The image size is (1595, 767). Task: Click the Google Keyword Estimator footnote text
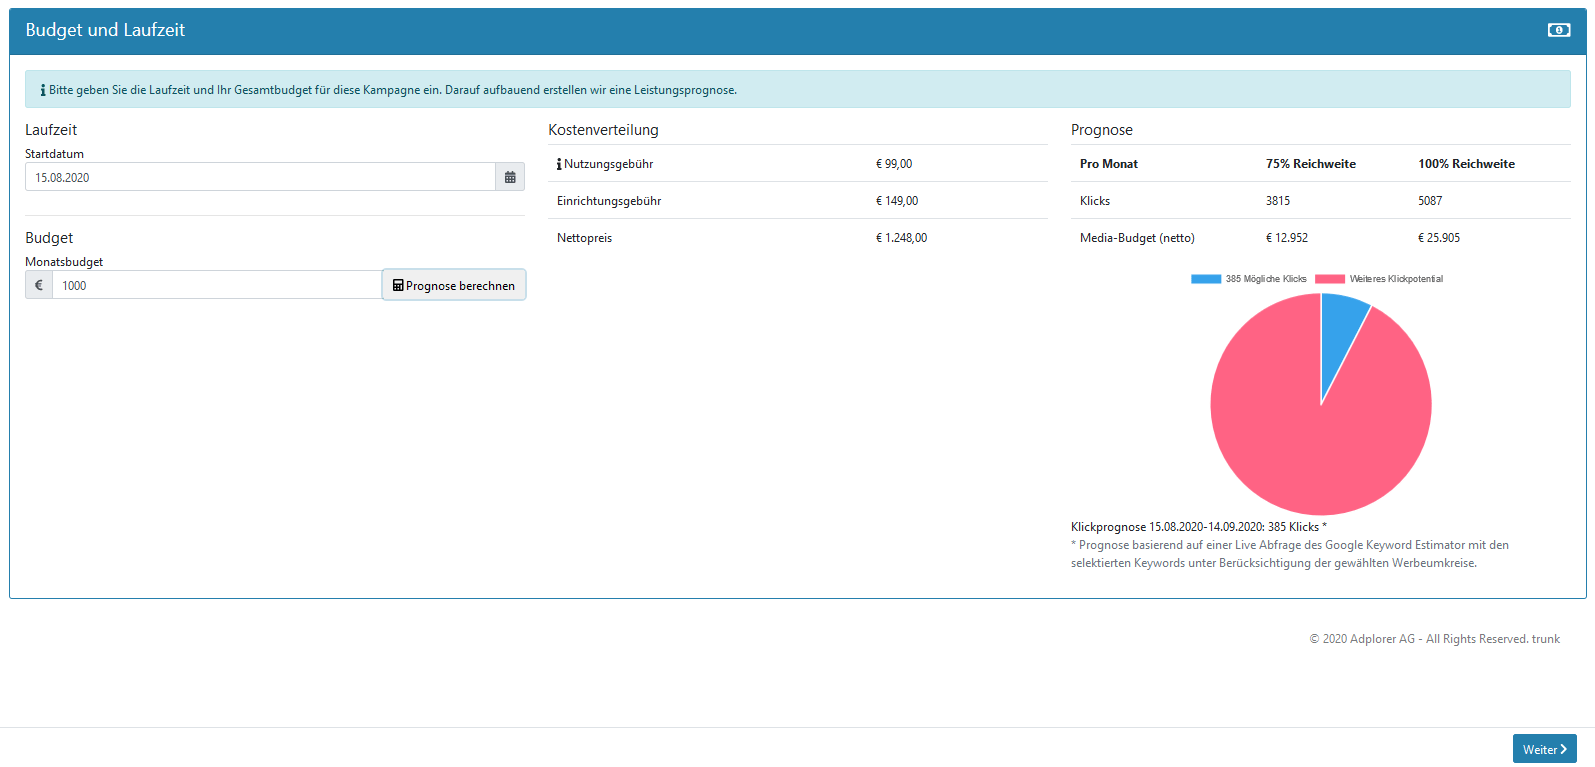click(1290, 554)
